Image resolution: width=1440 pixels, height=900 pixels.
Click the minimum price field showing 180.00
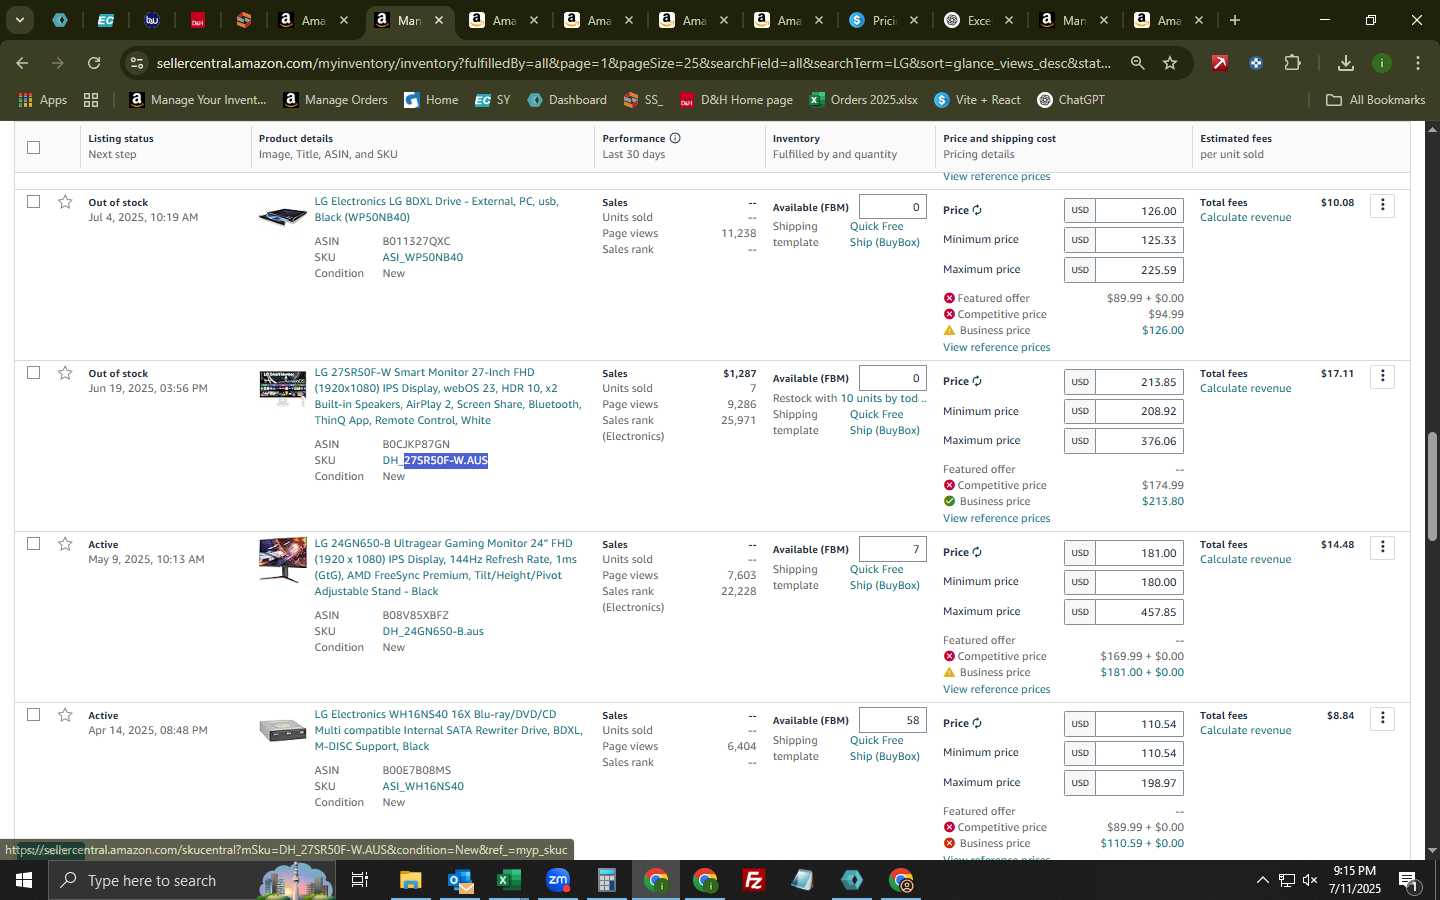[x=1140, y=582]
